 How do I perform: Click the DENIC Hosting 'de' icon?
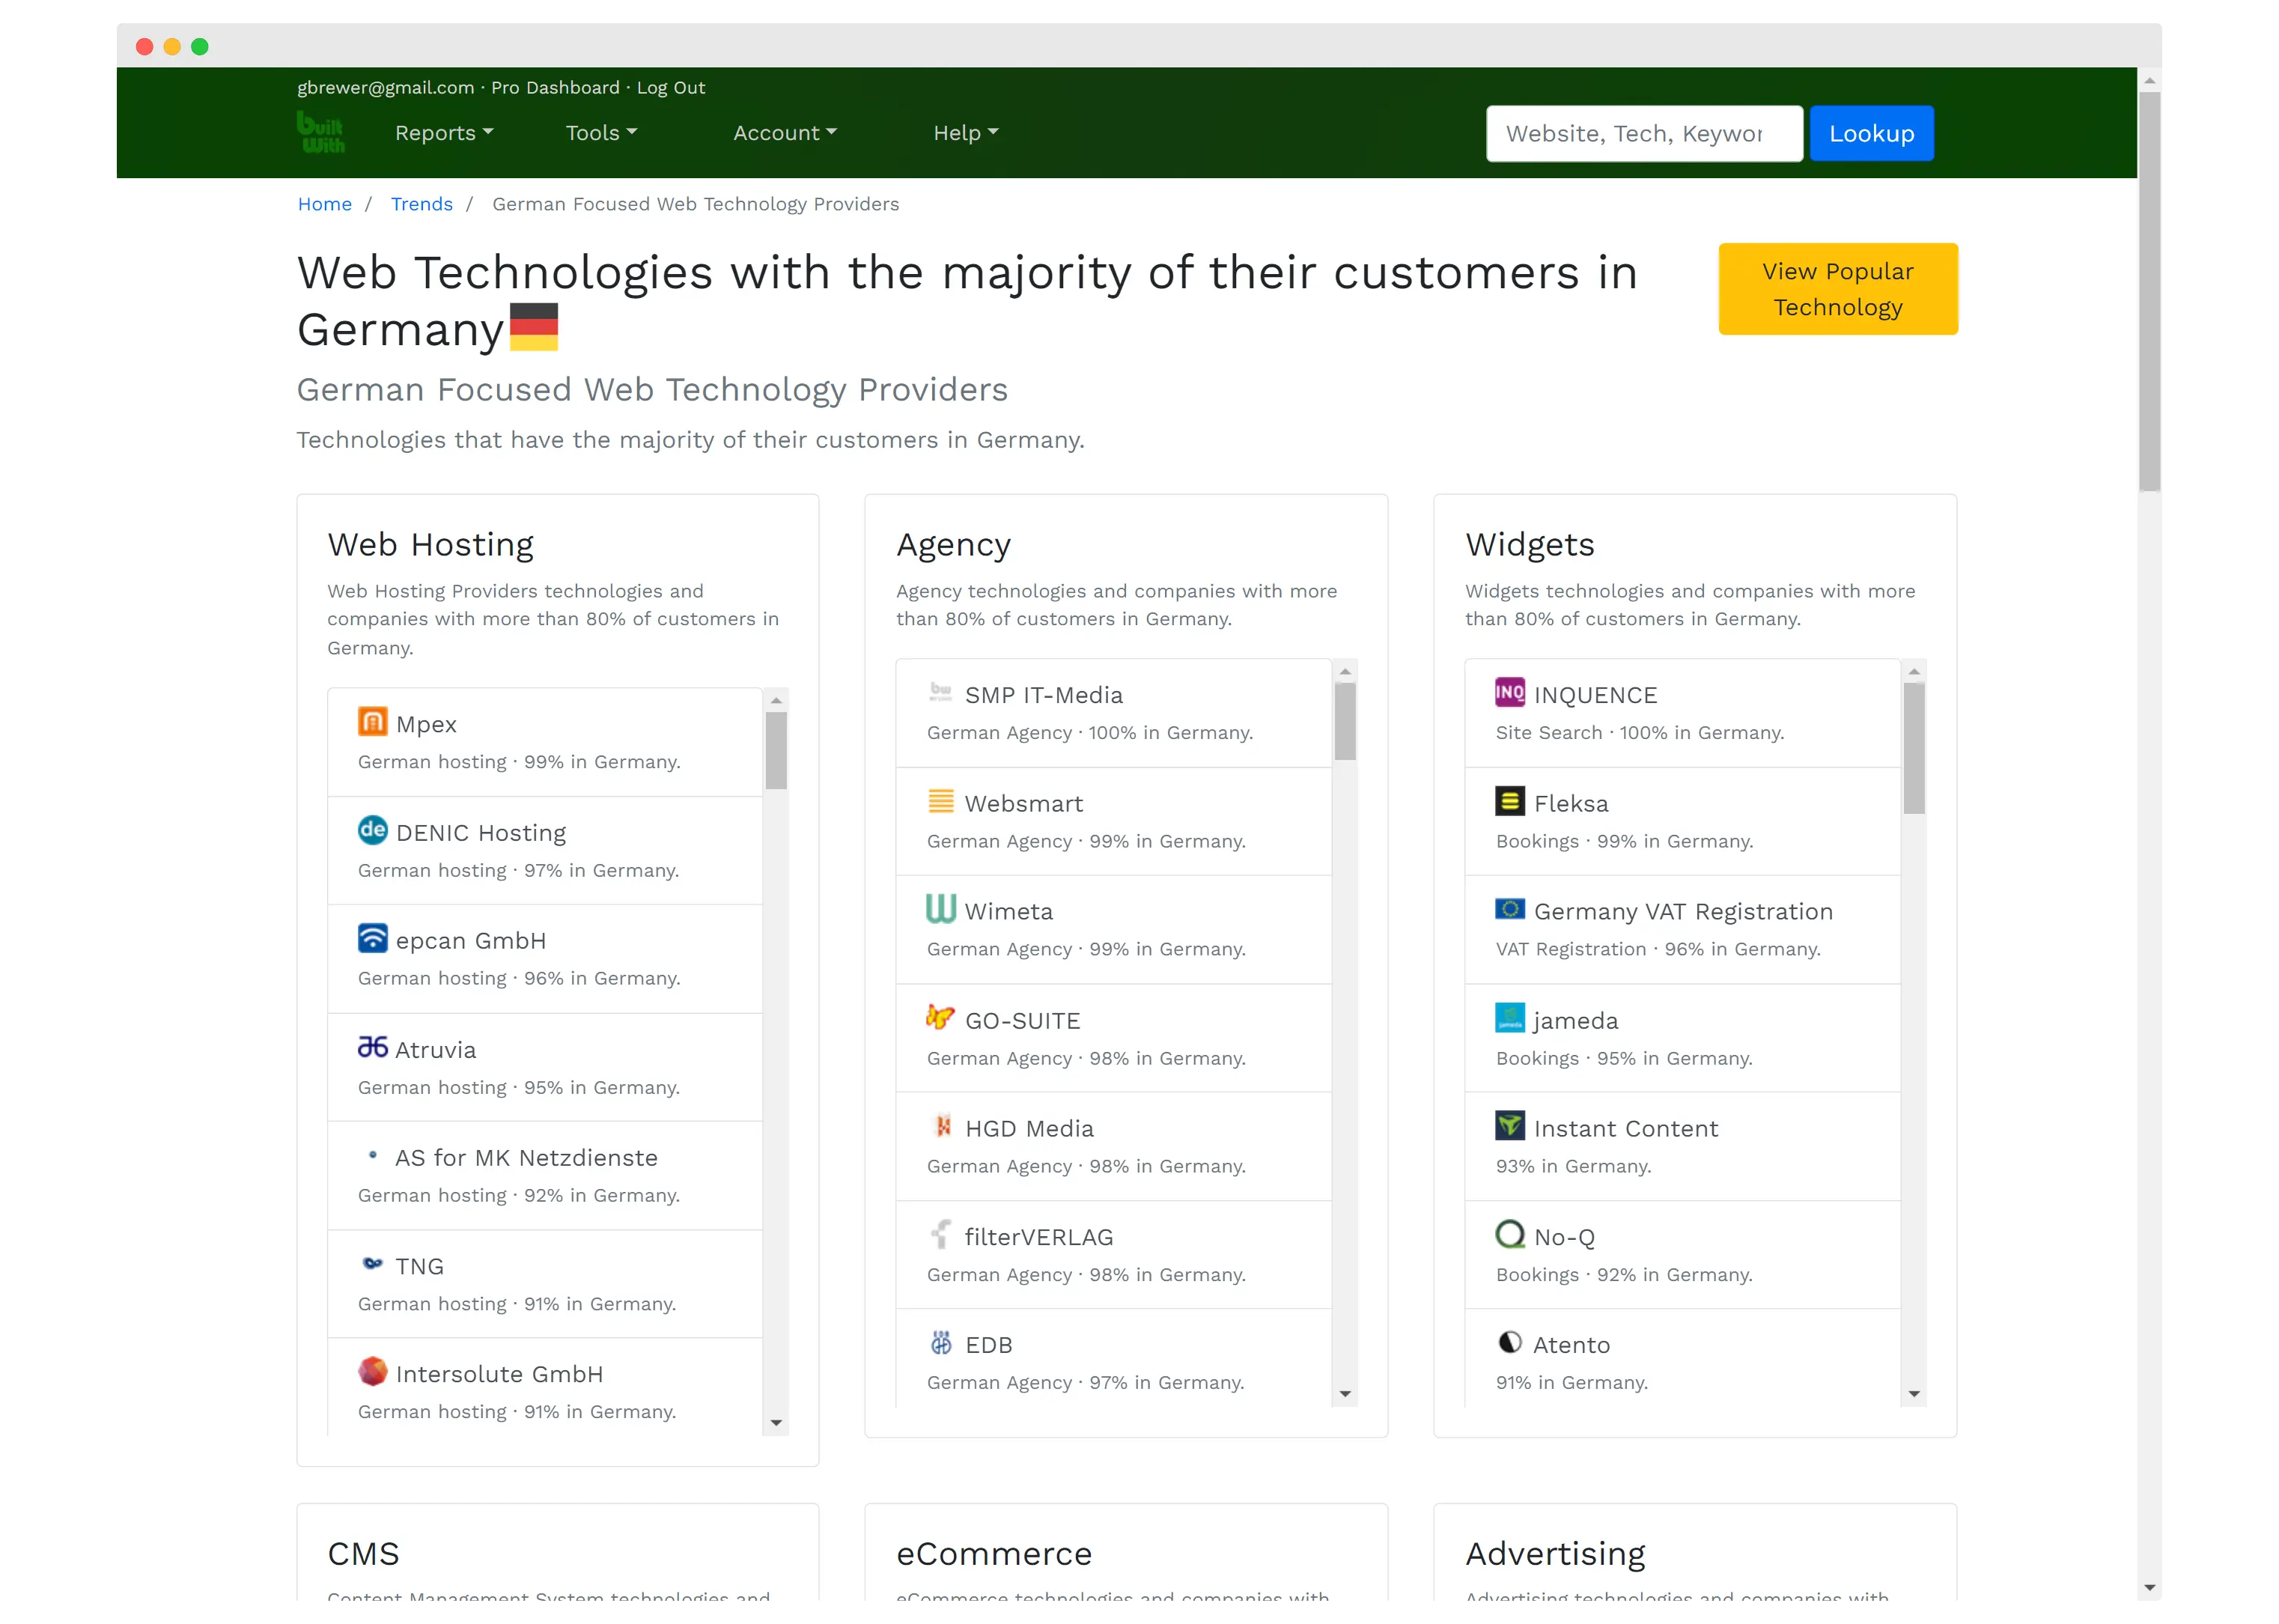click(x=372, y=830)
